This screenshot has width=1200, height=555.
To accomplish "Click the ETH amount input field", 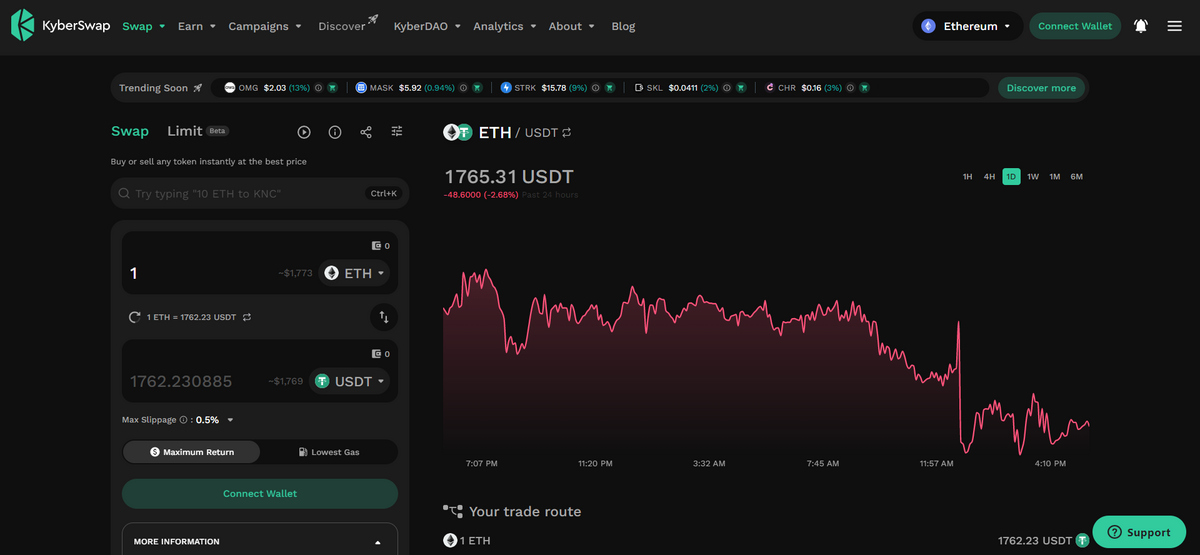I will [200, 273].
